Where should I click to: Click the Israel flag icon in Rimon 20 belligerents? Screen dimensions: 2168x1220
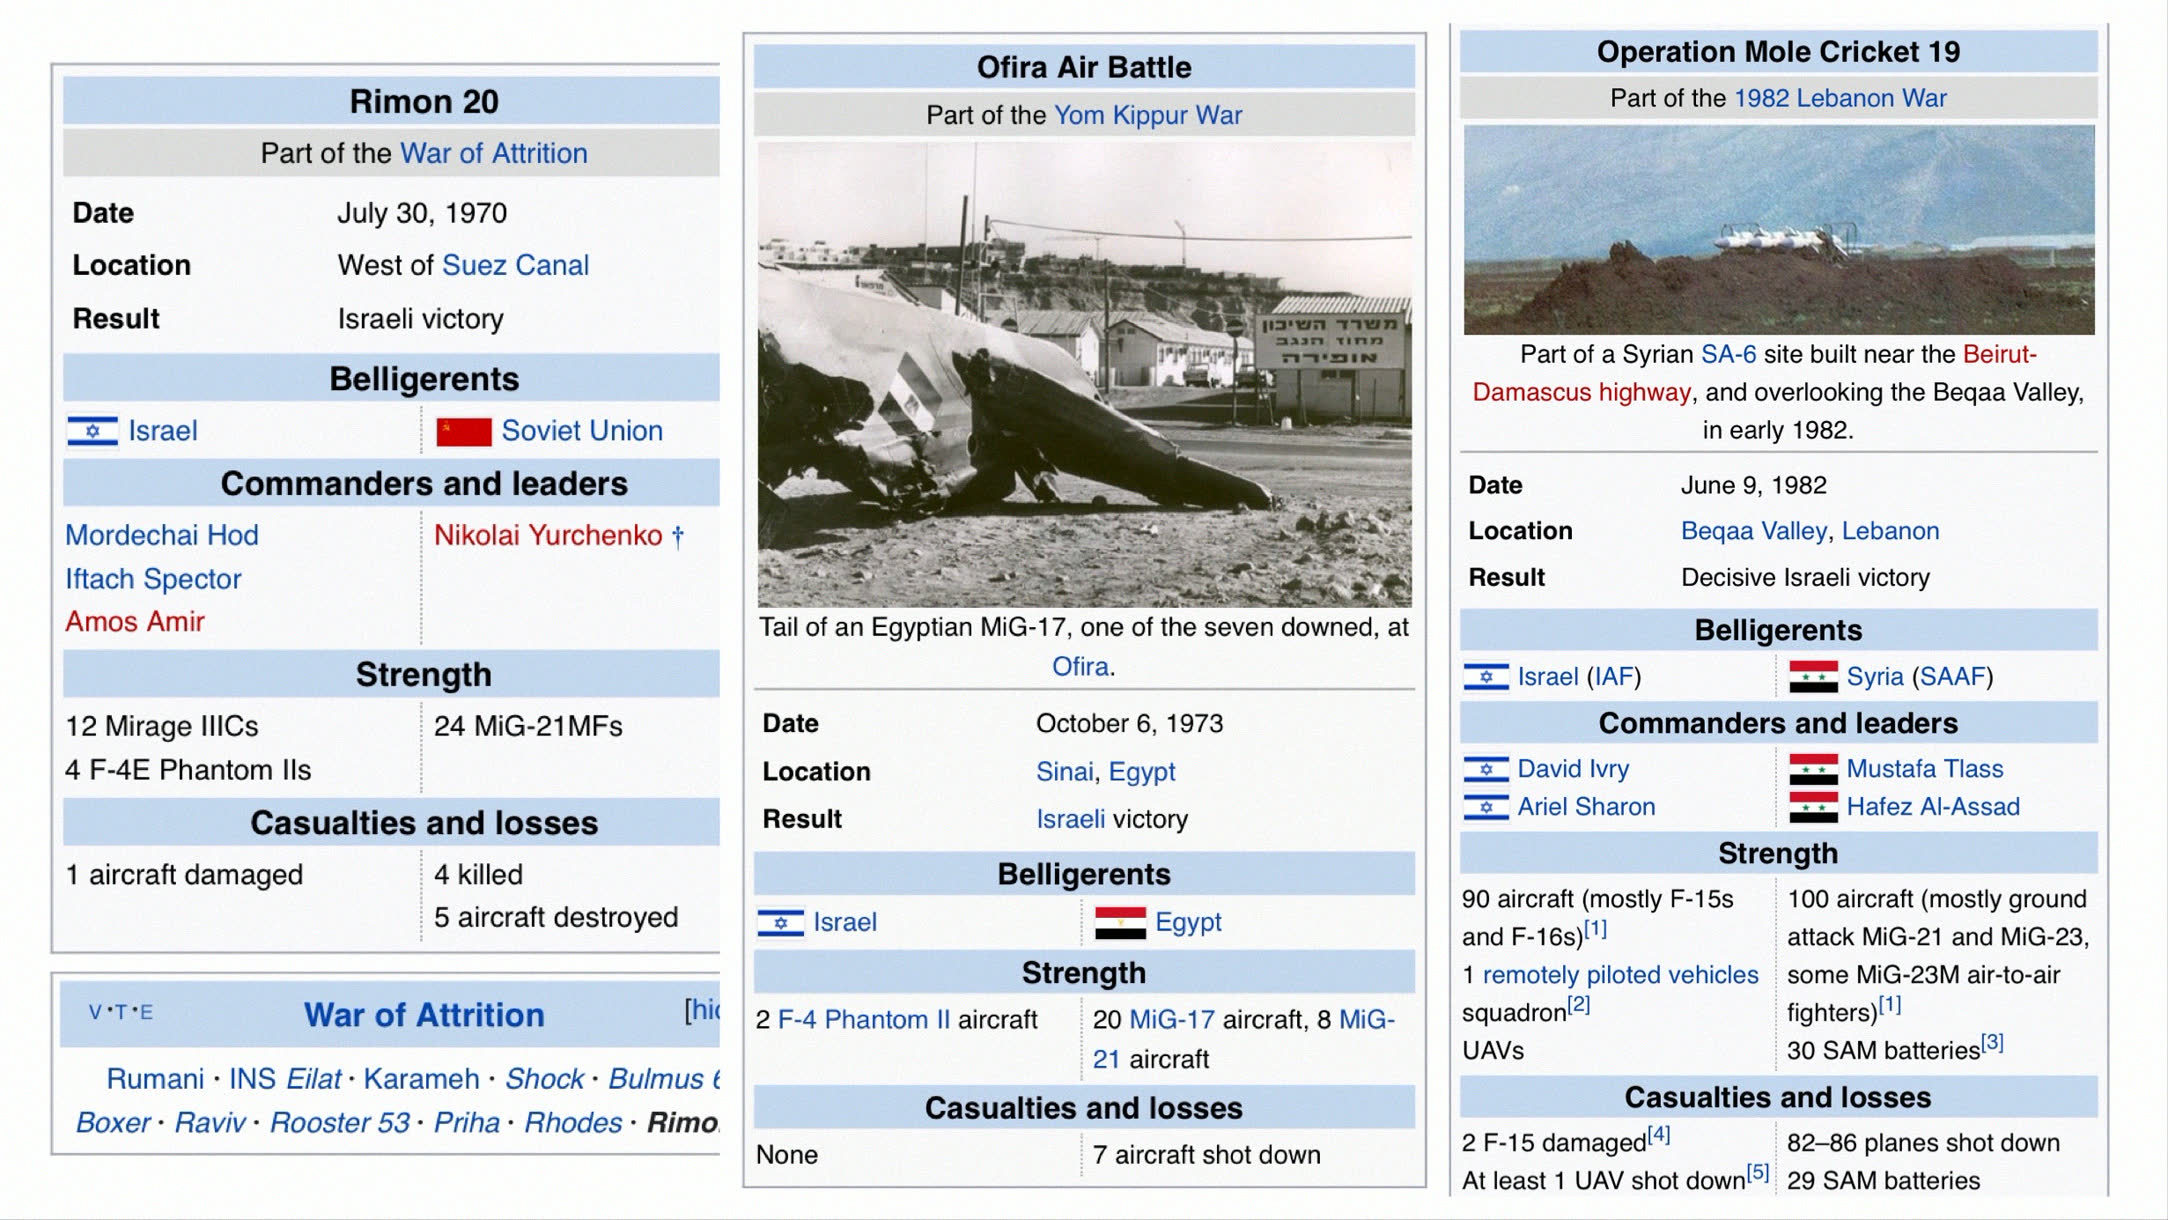tap(93, 431)
